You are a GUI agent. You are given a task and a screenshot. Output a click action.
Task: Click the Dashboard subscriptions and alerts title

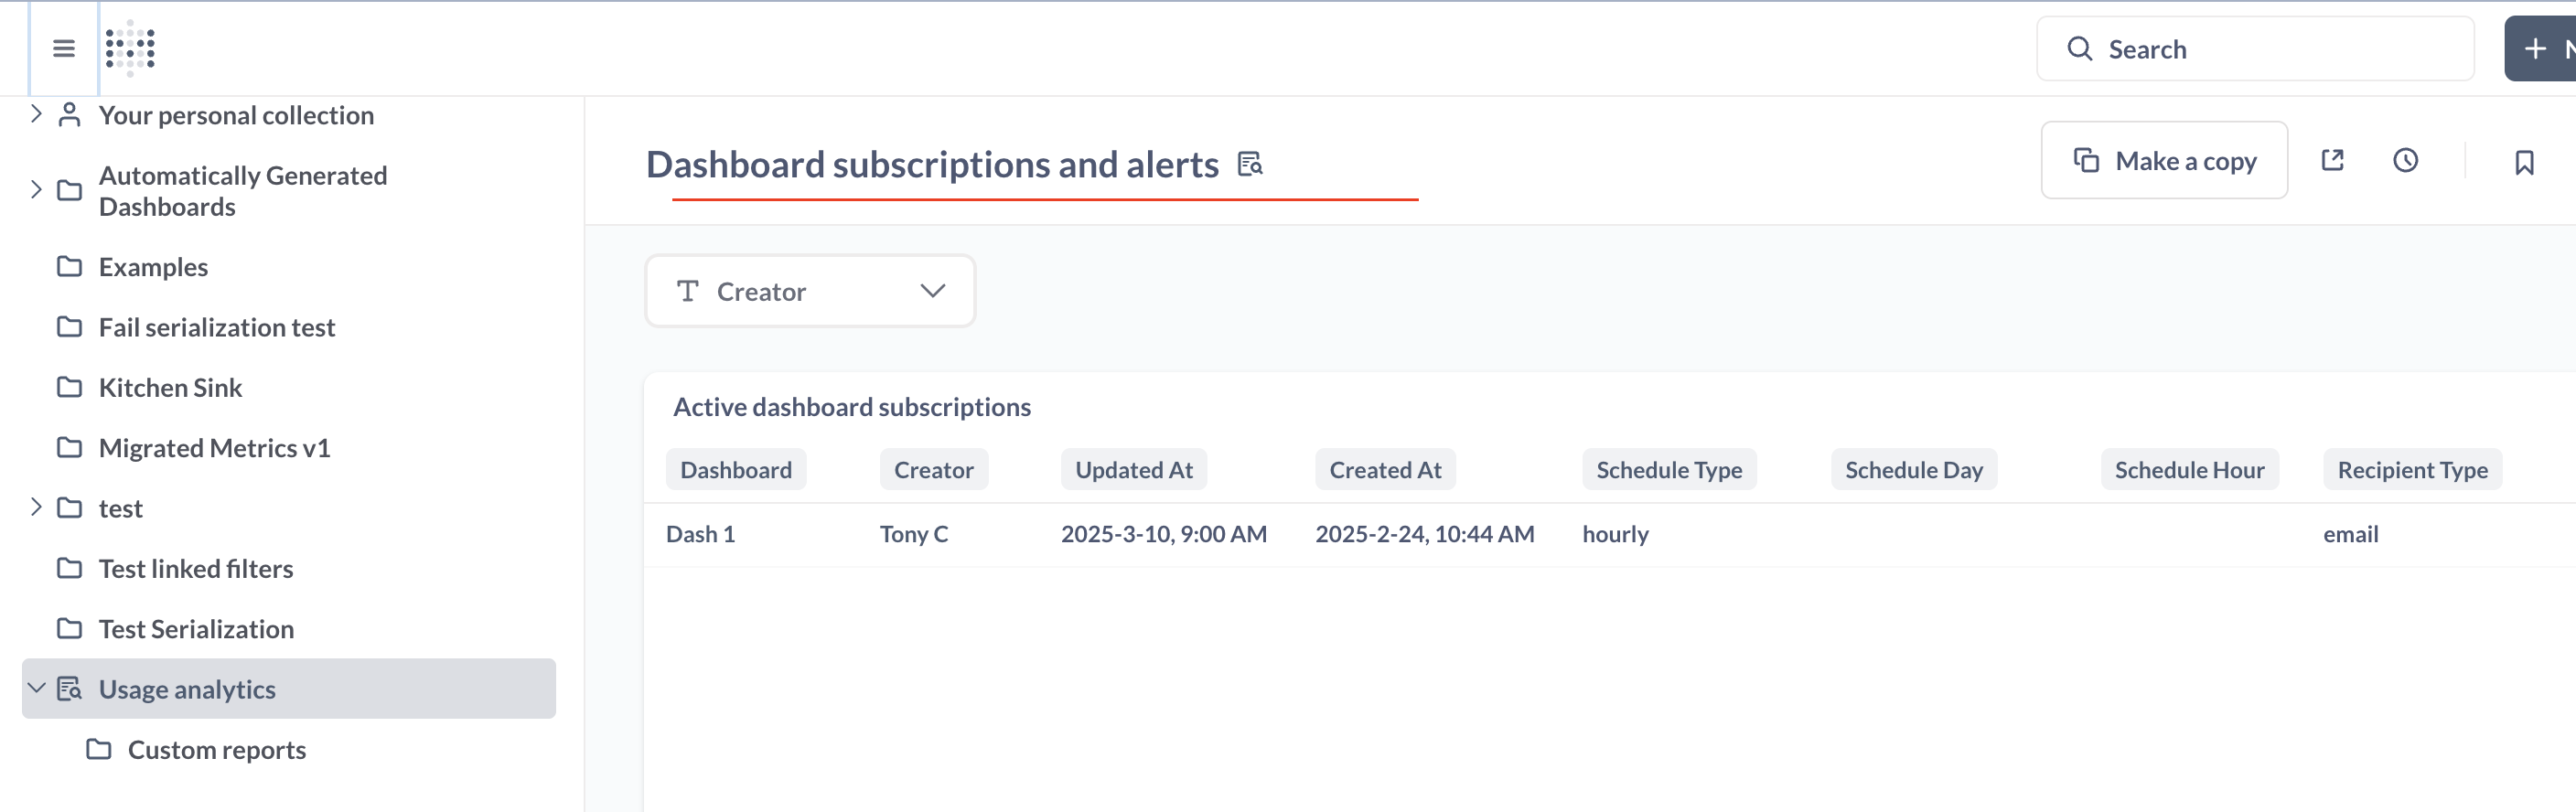(932, 164)
